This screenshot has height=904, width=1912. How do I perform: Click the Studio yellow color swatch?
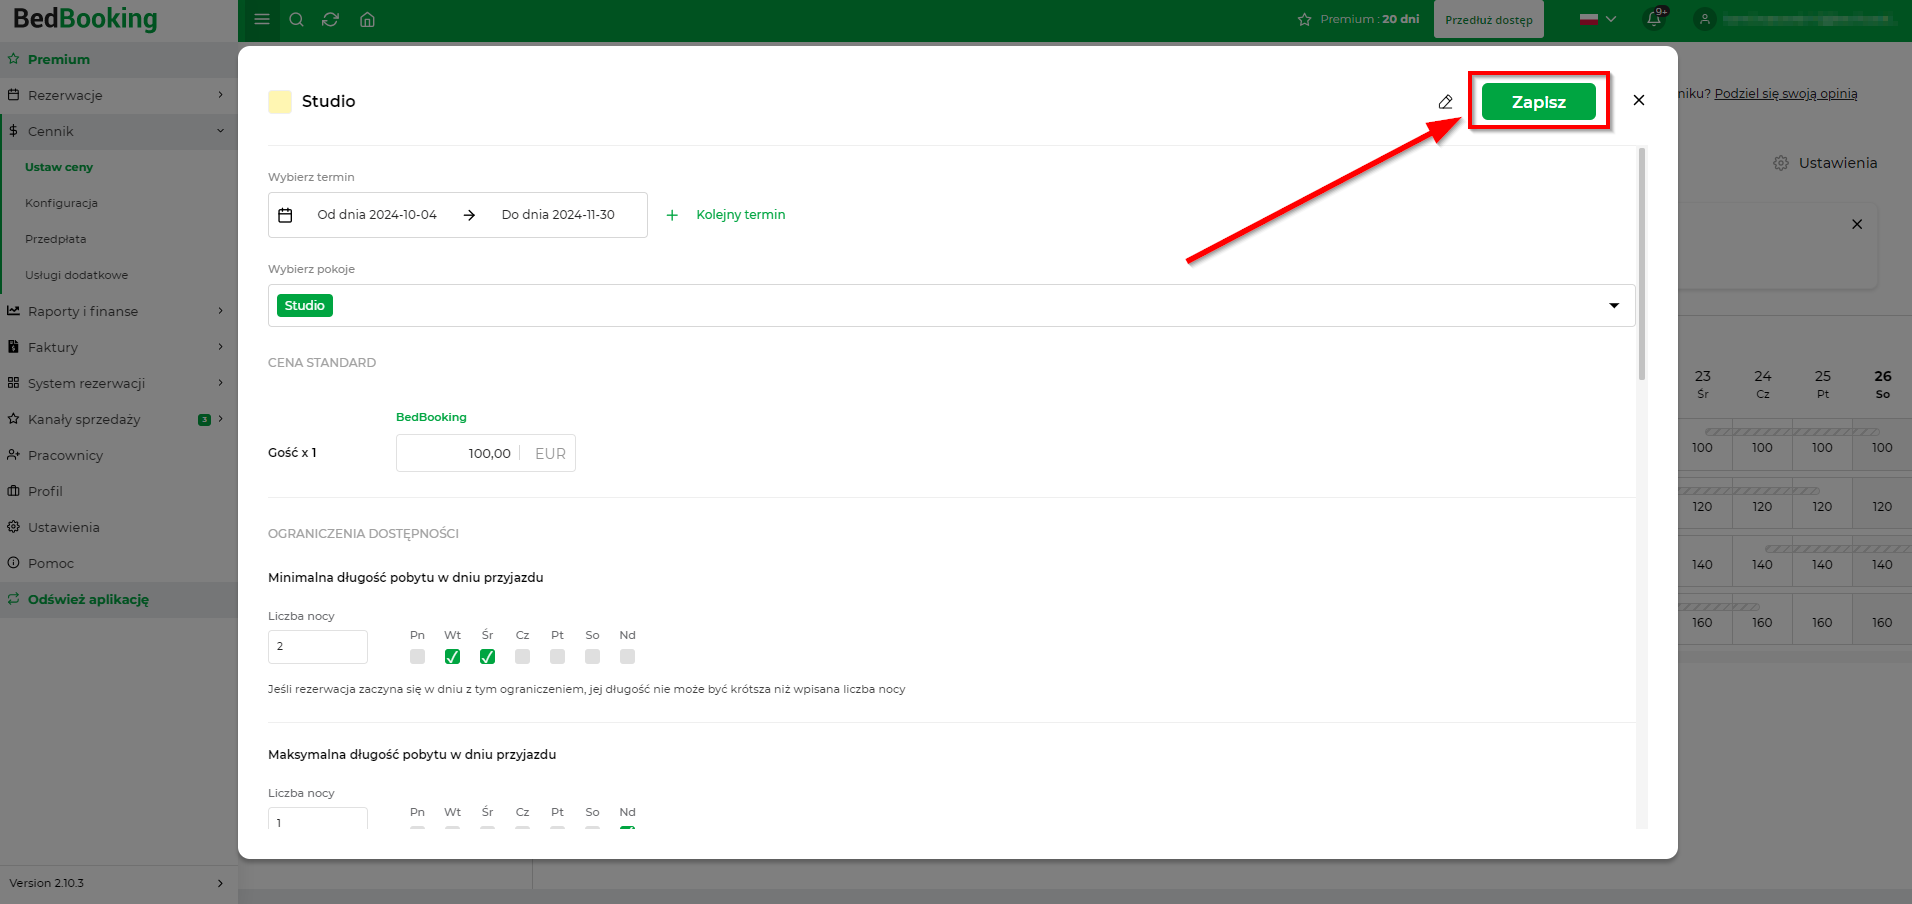point(280,102)
